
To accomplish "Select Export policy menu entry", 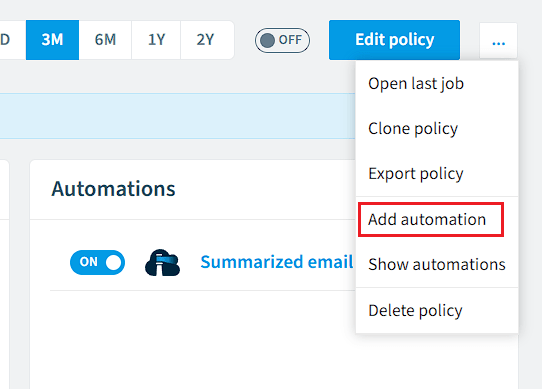I will (x=437, y=174).
